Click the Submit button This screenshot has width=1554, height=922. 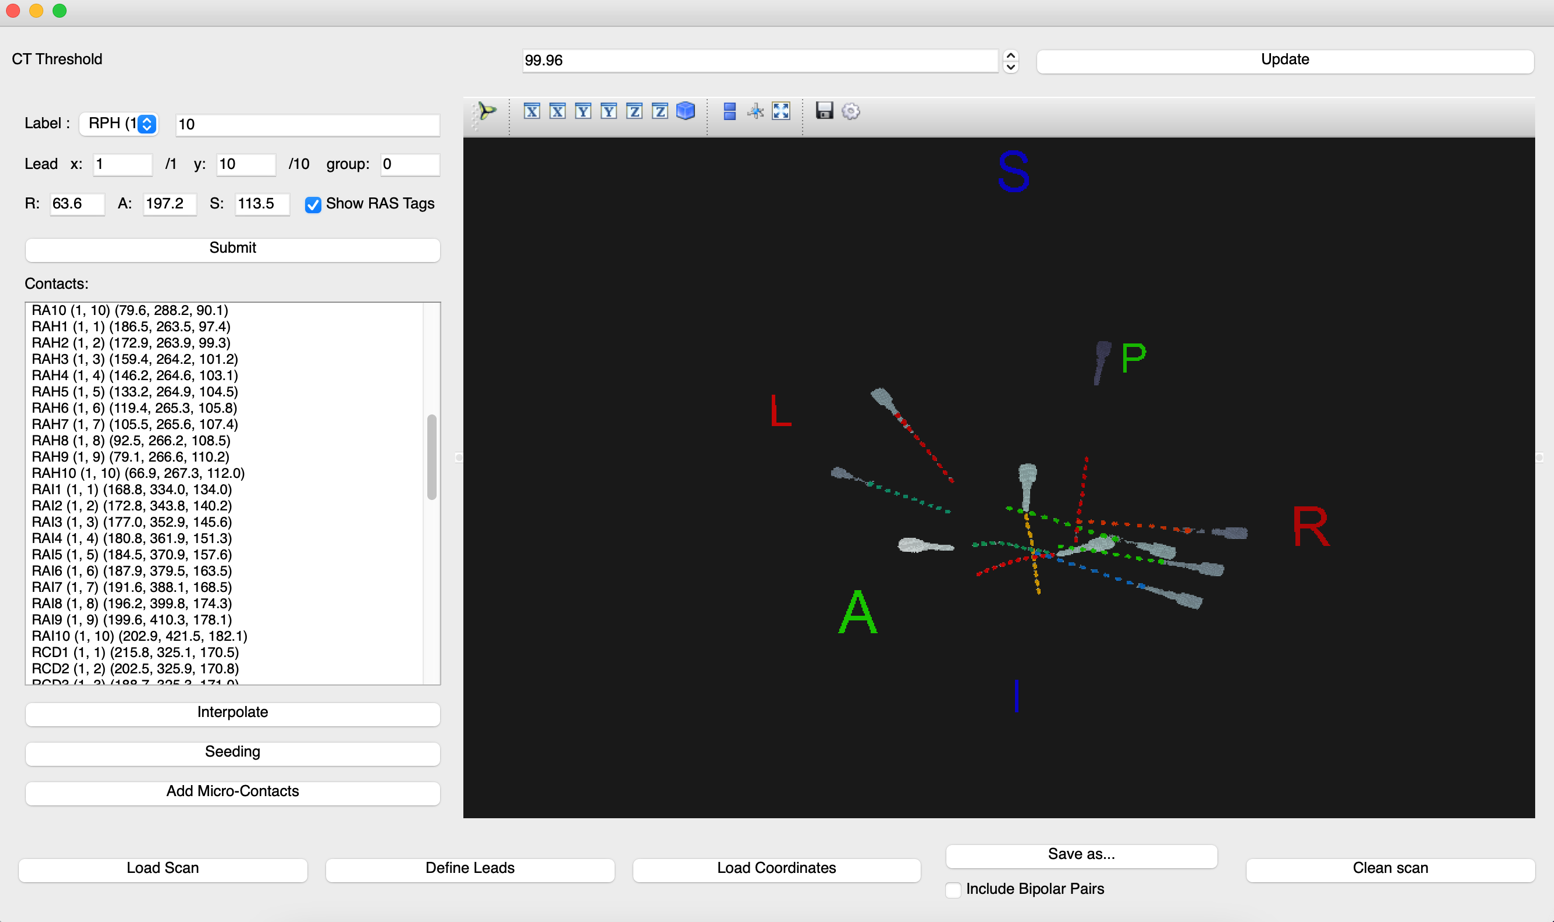pos(232,248)
